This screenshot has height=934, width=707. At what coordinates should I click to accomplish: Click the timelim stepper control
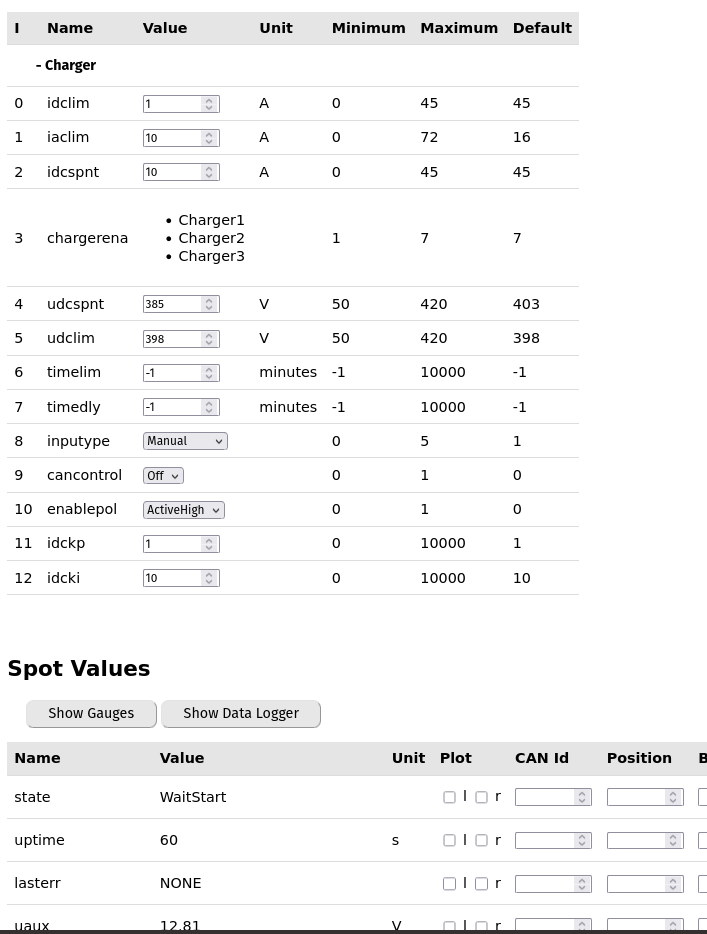209,373
